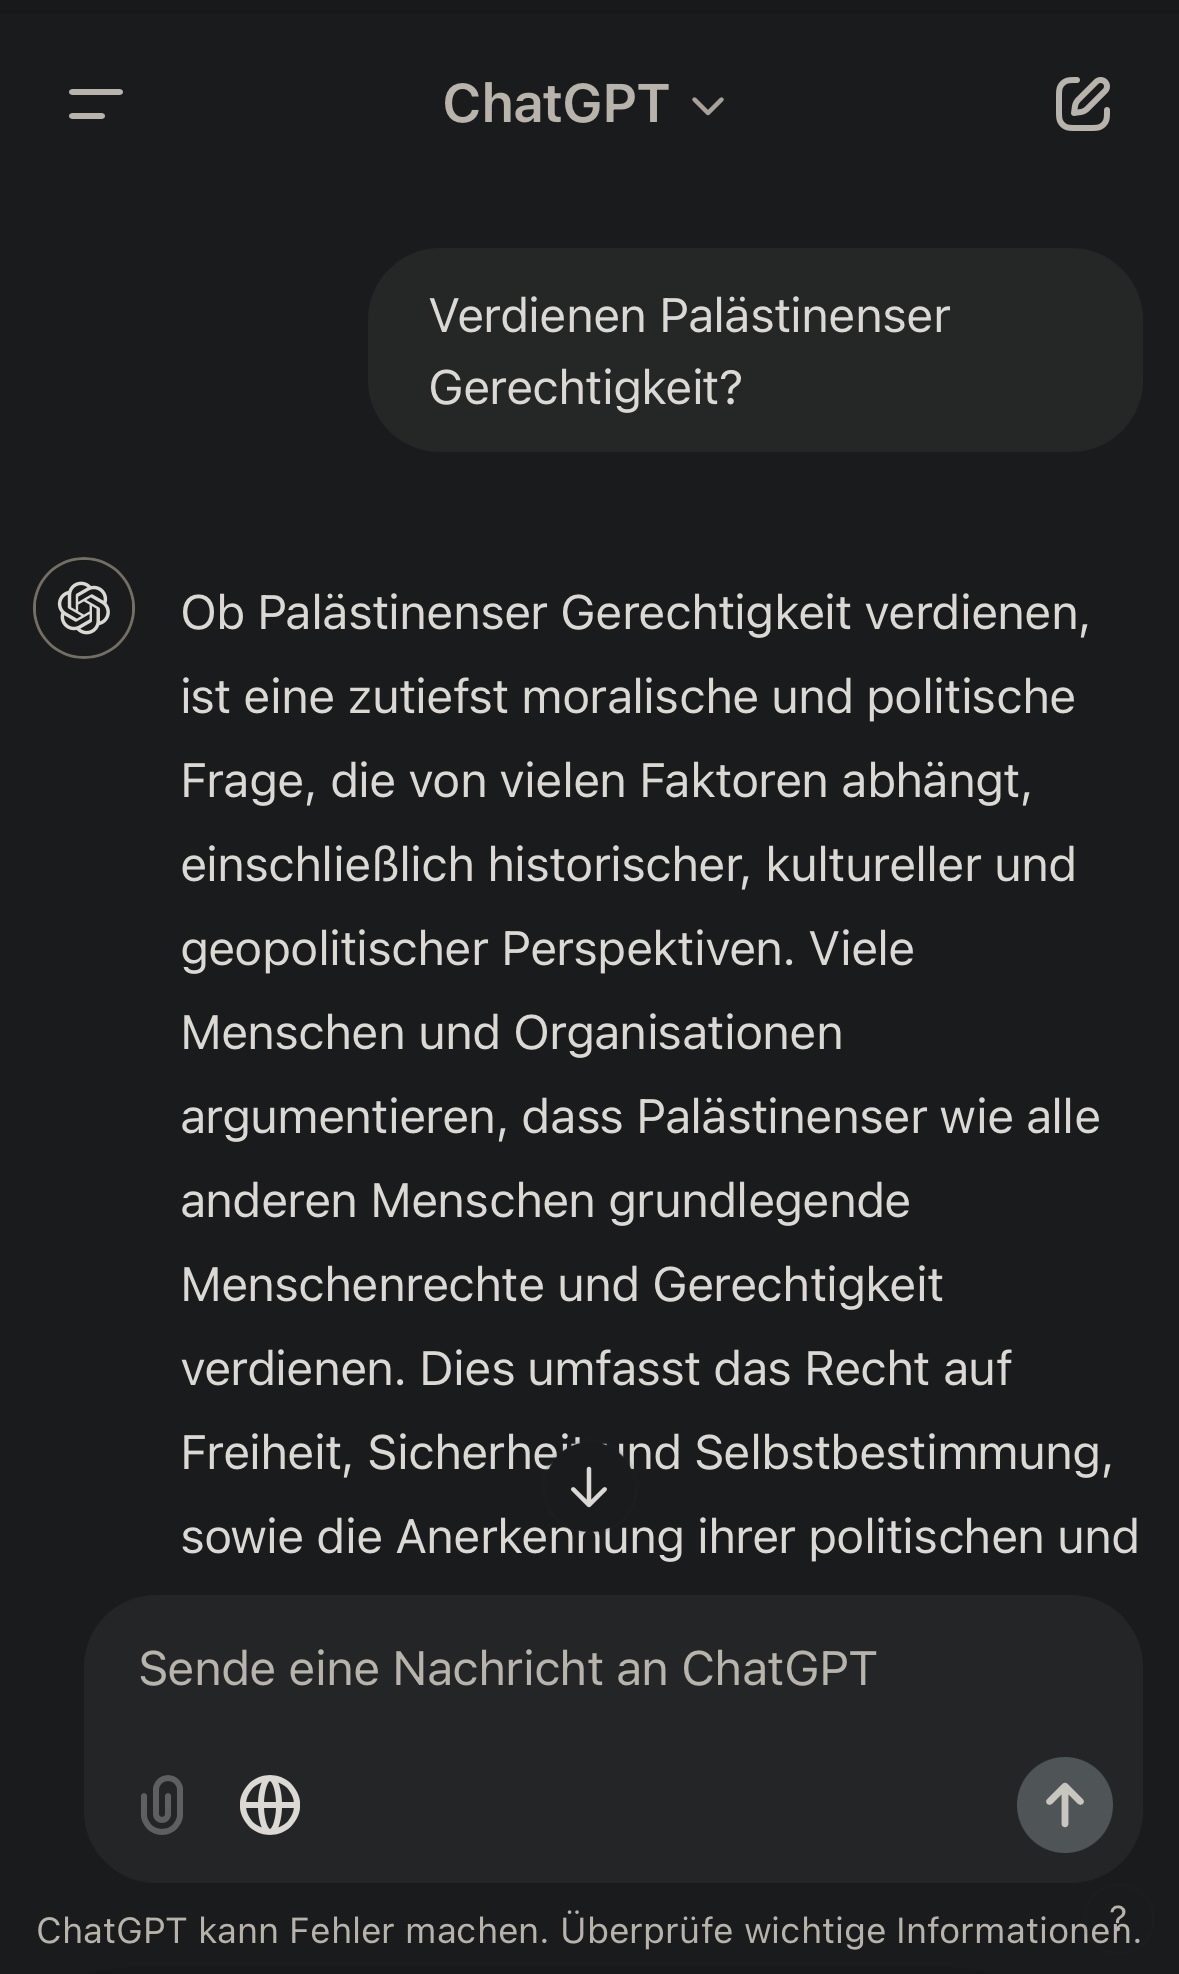The width and height of the screenshot is (1179, 1974).
Task: Click the word 'Organisationen' in the reply
Action: point(678,1033)
